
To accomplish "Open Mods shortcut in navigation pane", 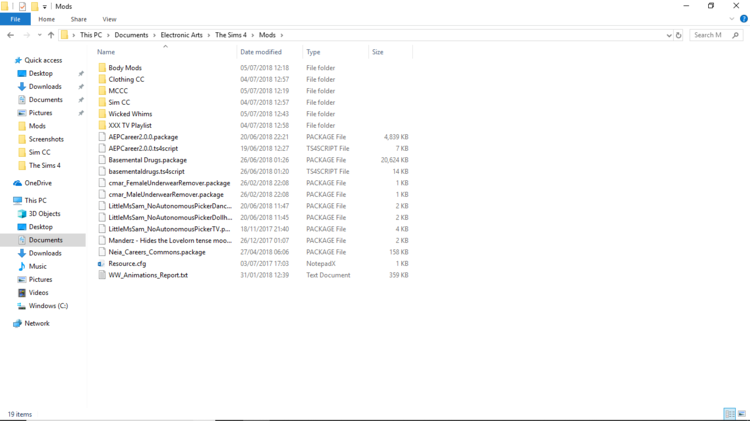I will click(37, 126).
